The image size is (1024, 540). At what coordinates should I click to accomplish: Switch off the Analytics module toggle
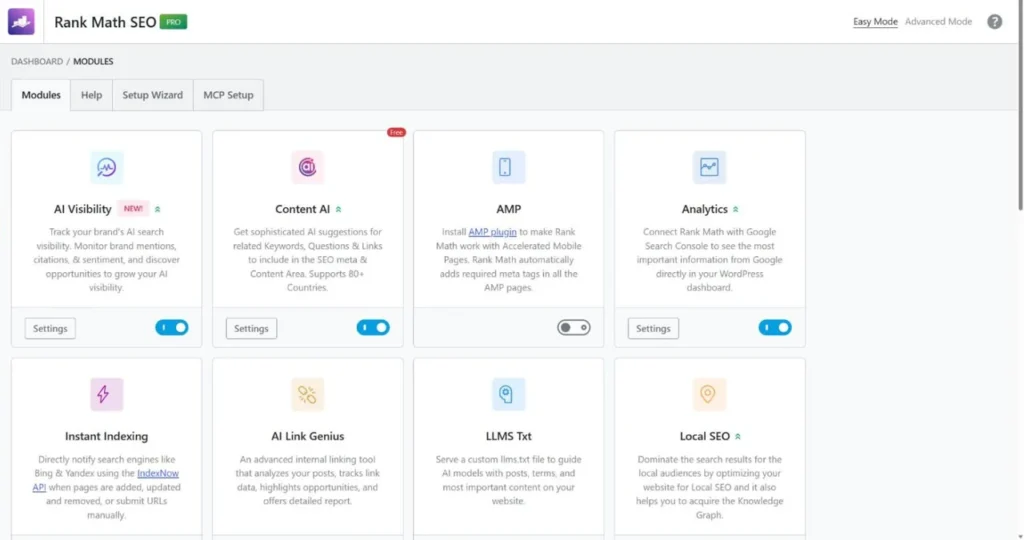[775, 327]
